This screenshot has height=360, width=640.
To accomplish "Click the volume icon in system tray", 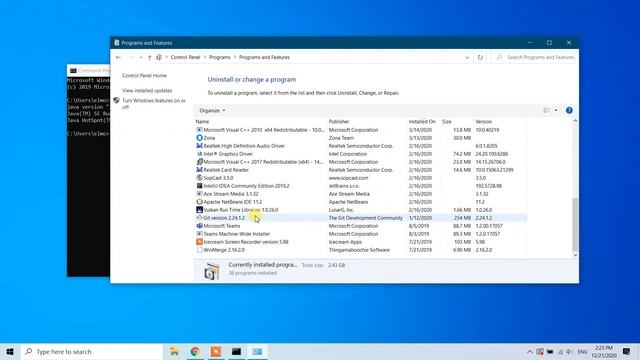I will pyautogui.click(x=569, y=352).
